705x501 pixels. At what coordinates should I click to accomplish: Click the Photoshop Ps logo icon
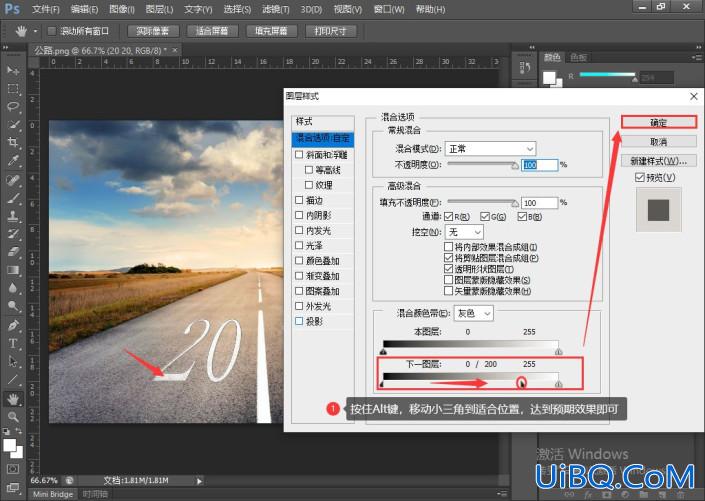(x=12, y=9)
